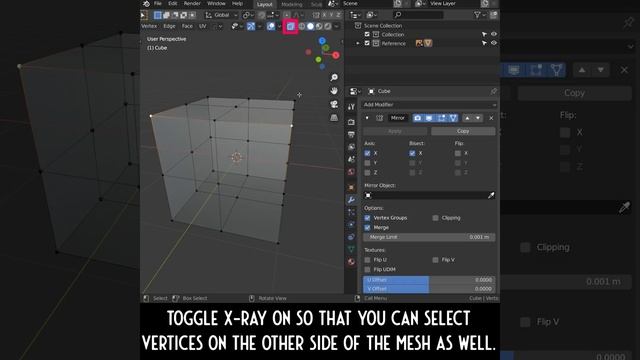Enable Axis Z checkbox
Screen dimensions: 640x360
pyautogui.click(x=367, y=173)
